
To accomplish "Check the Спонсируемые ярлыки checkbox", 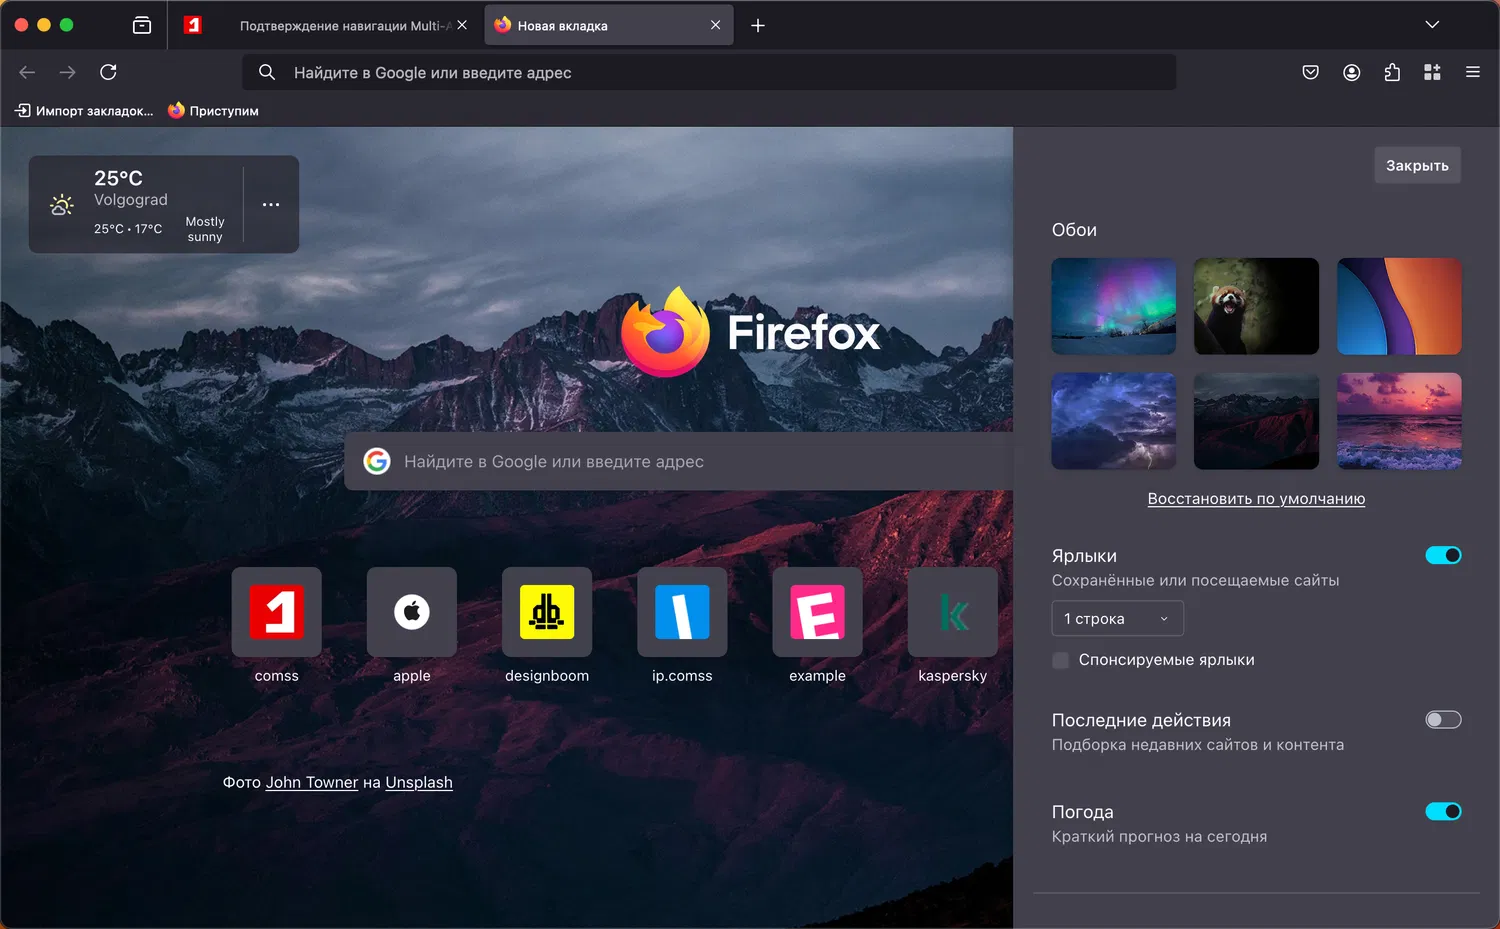I will pyautogui.click(x=1061, y=660).
